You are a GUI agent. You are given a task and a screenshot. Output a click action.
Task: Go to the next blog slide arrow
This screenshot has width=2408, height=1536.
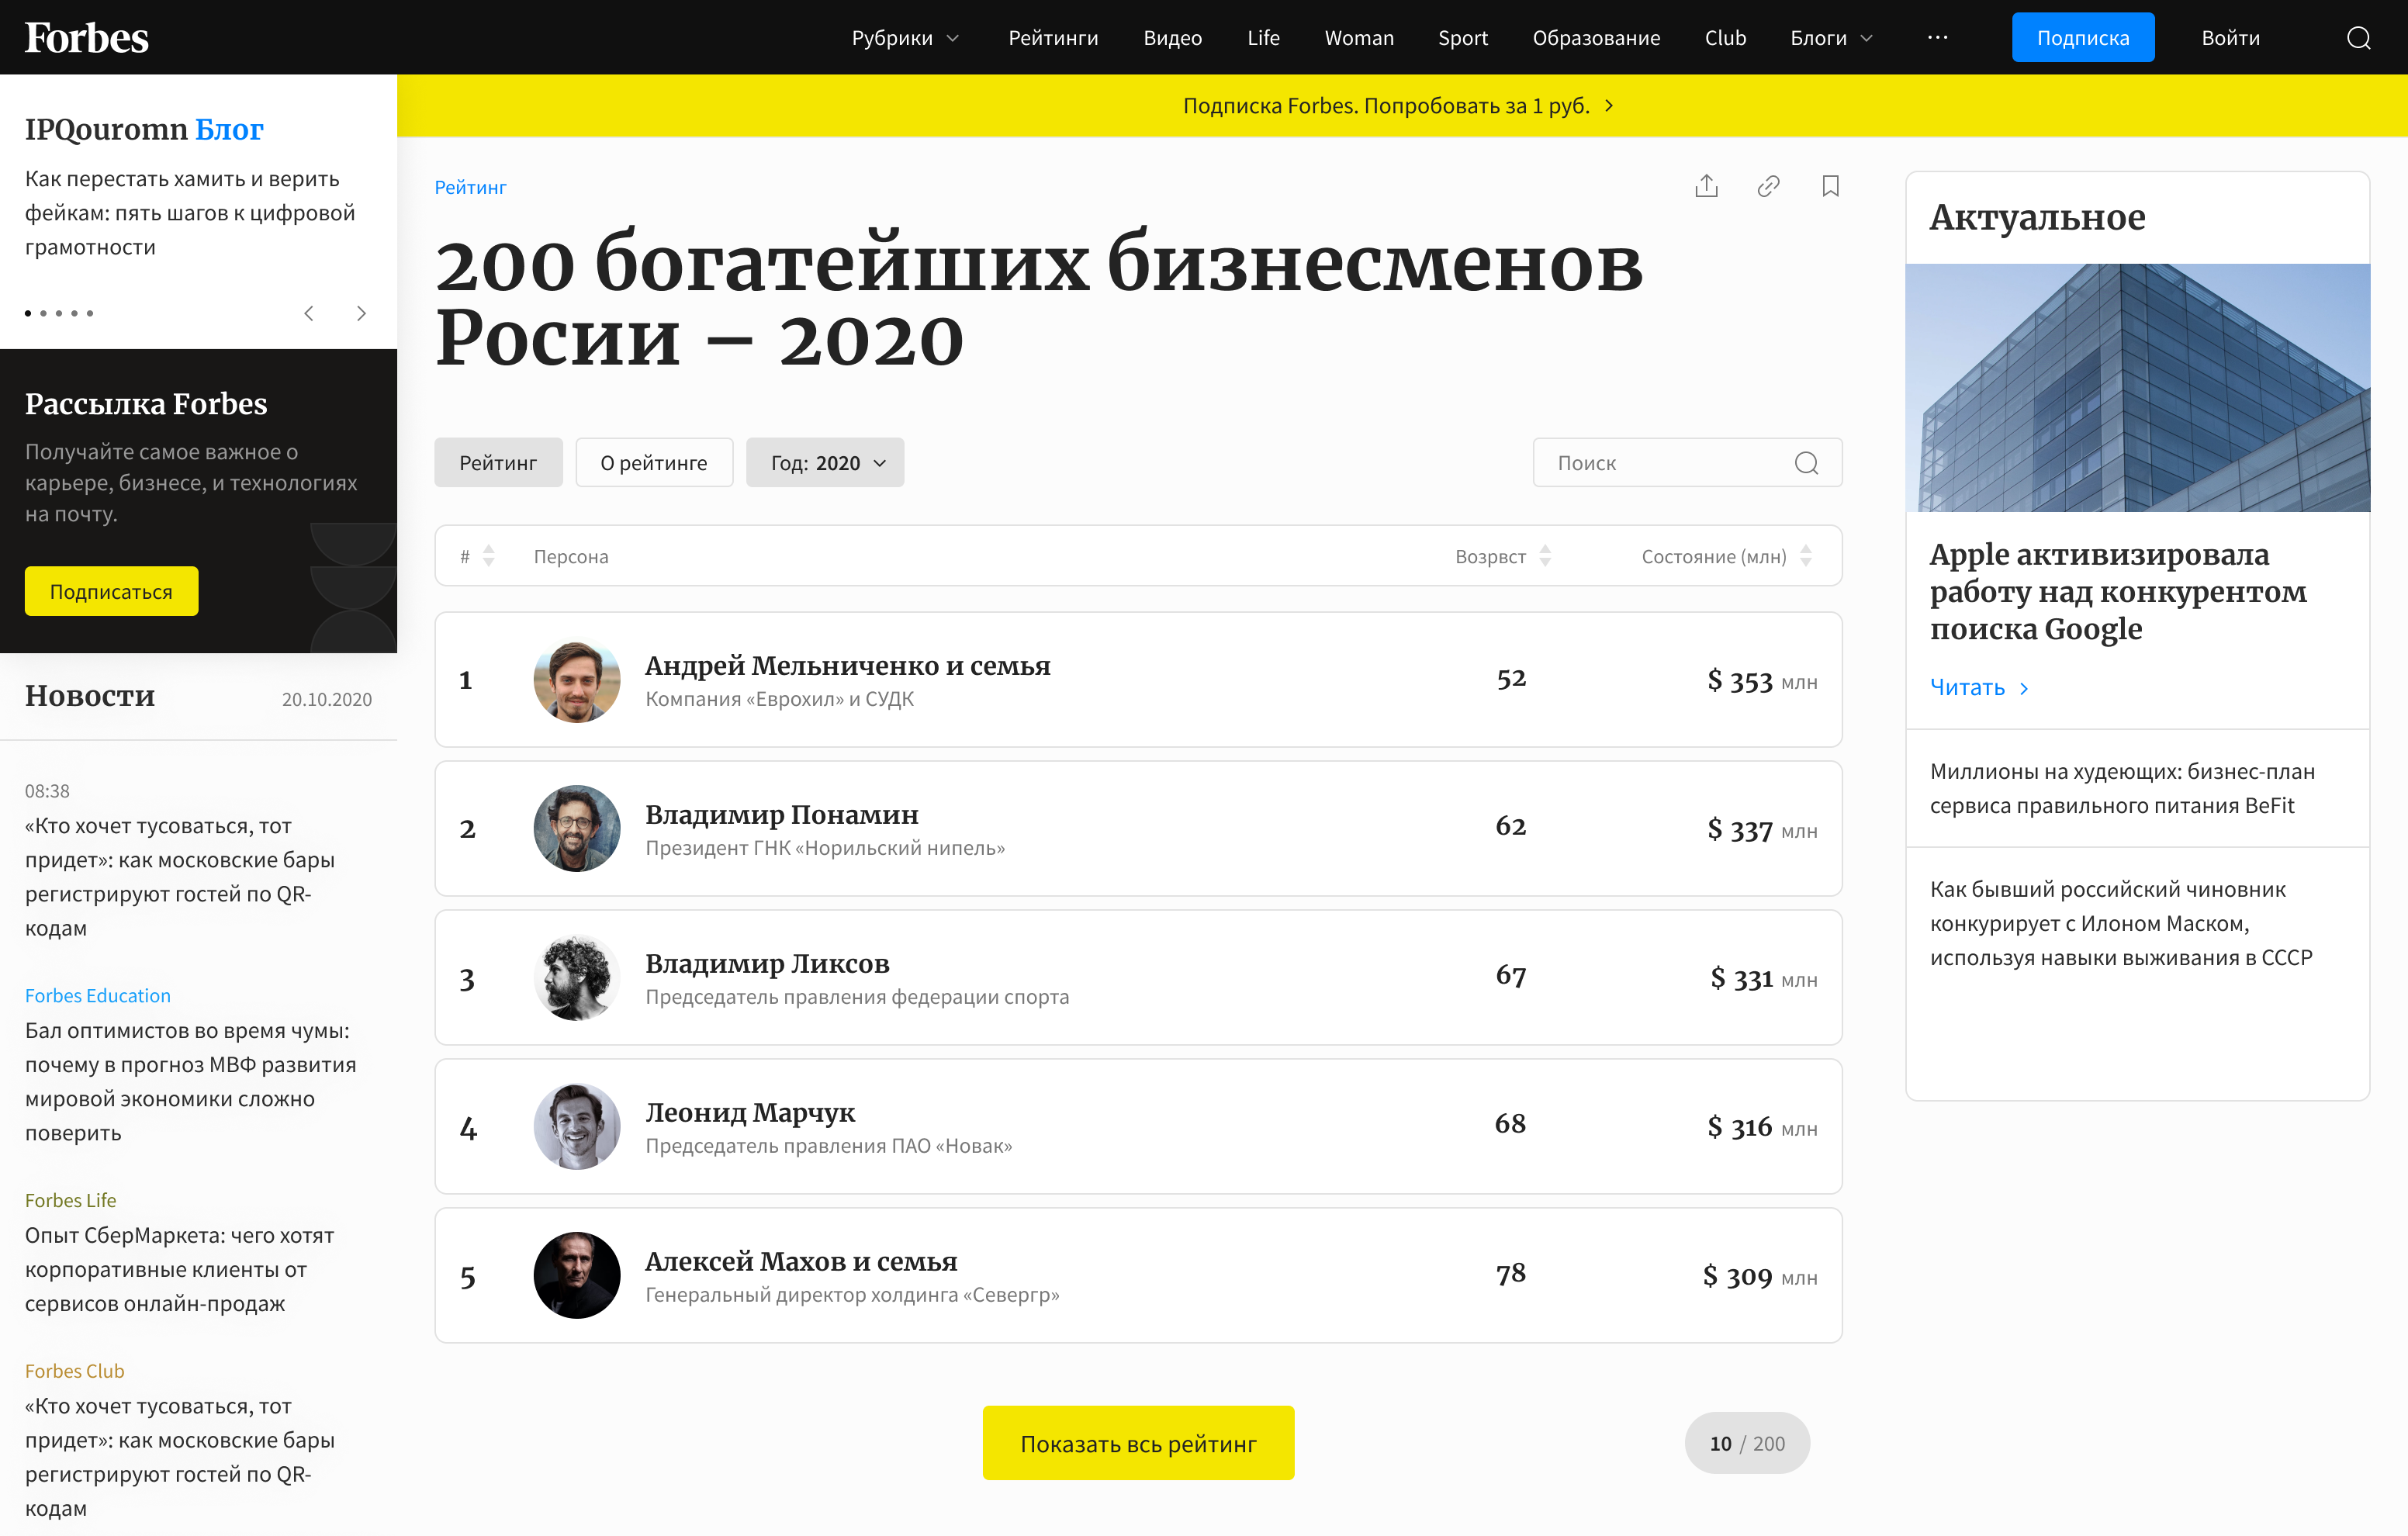click(x=361, y=313)
